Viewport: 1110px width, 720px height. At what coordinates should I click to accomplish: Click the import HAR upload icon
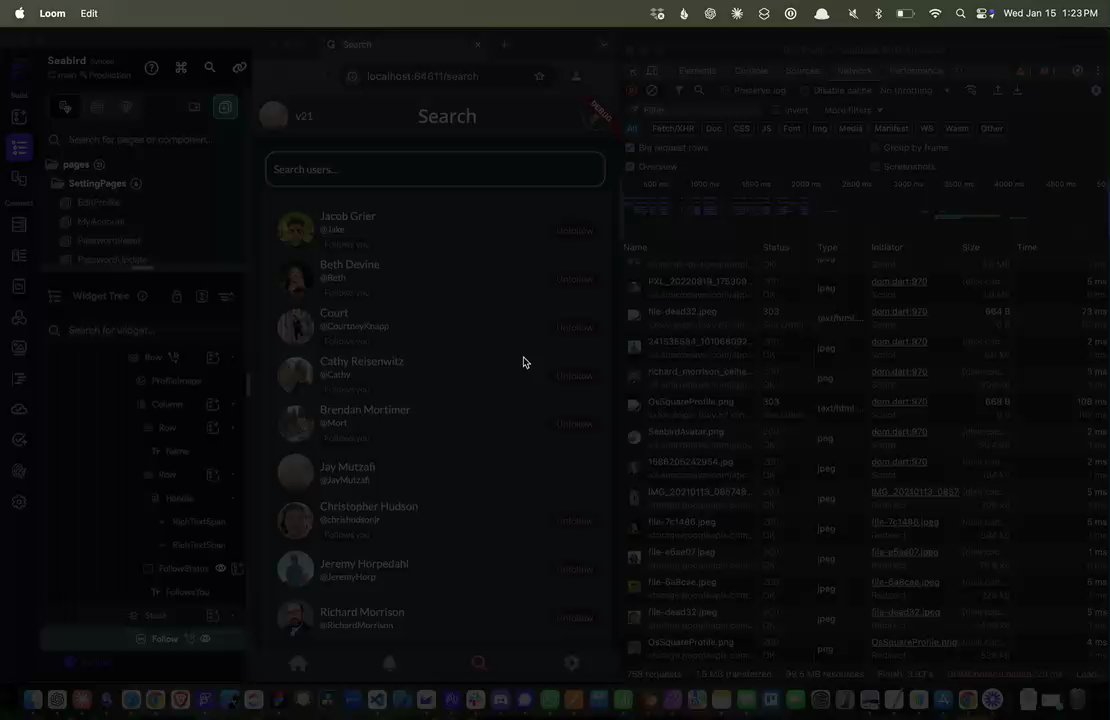pyautogui.click(x=997, y=91)
